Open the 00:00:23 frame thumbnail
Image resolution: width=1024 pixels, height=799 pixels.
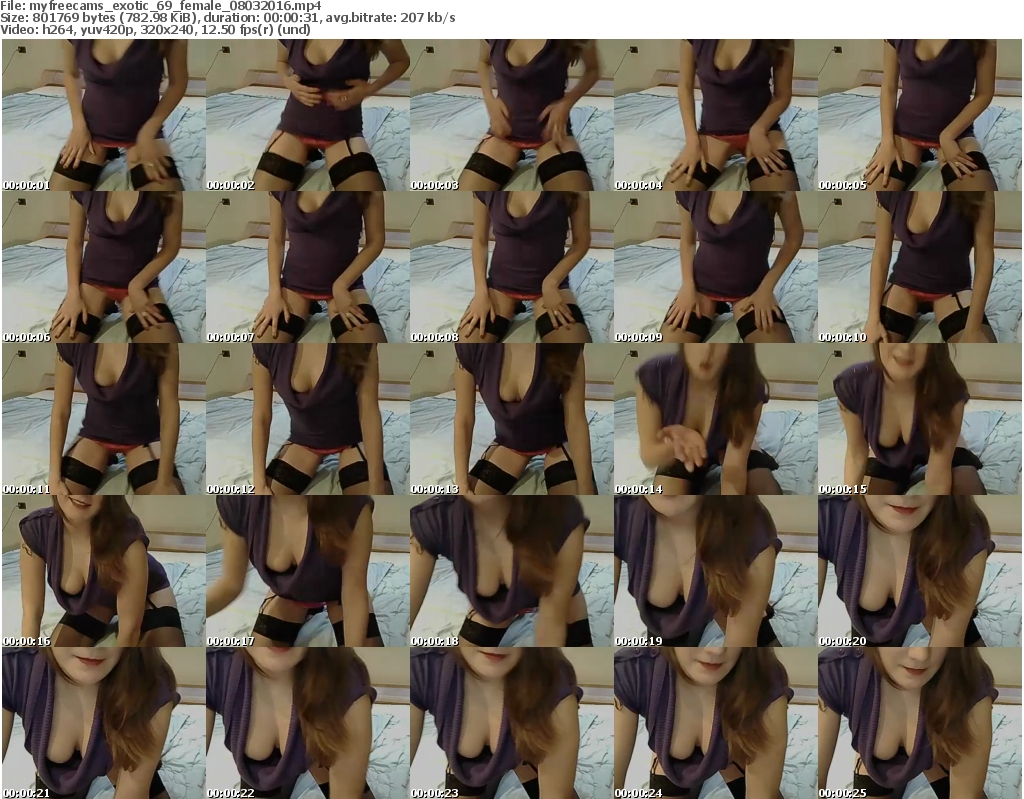pos(511,723)
